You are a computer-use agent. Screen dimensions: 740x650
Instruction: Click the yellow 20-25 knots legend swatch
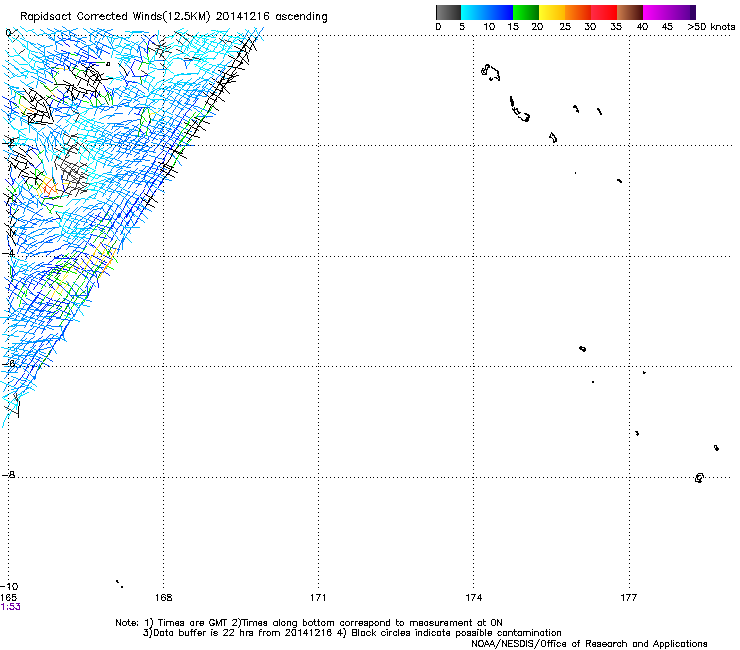tap(552, 12)
